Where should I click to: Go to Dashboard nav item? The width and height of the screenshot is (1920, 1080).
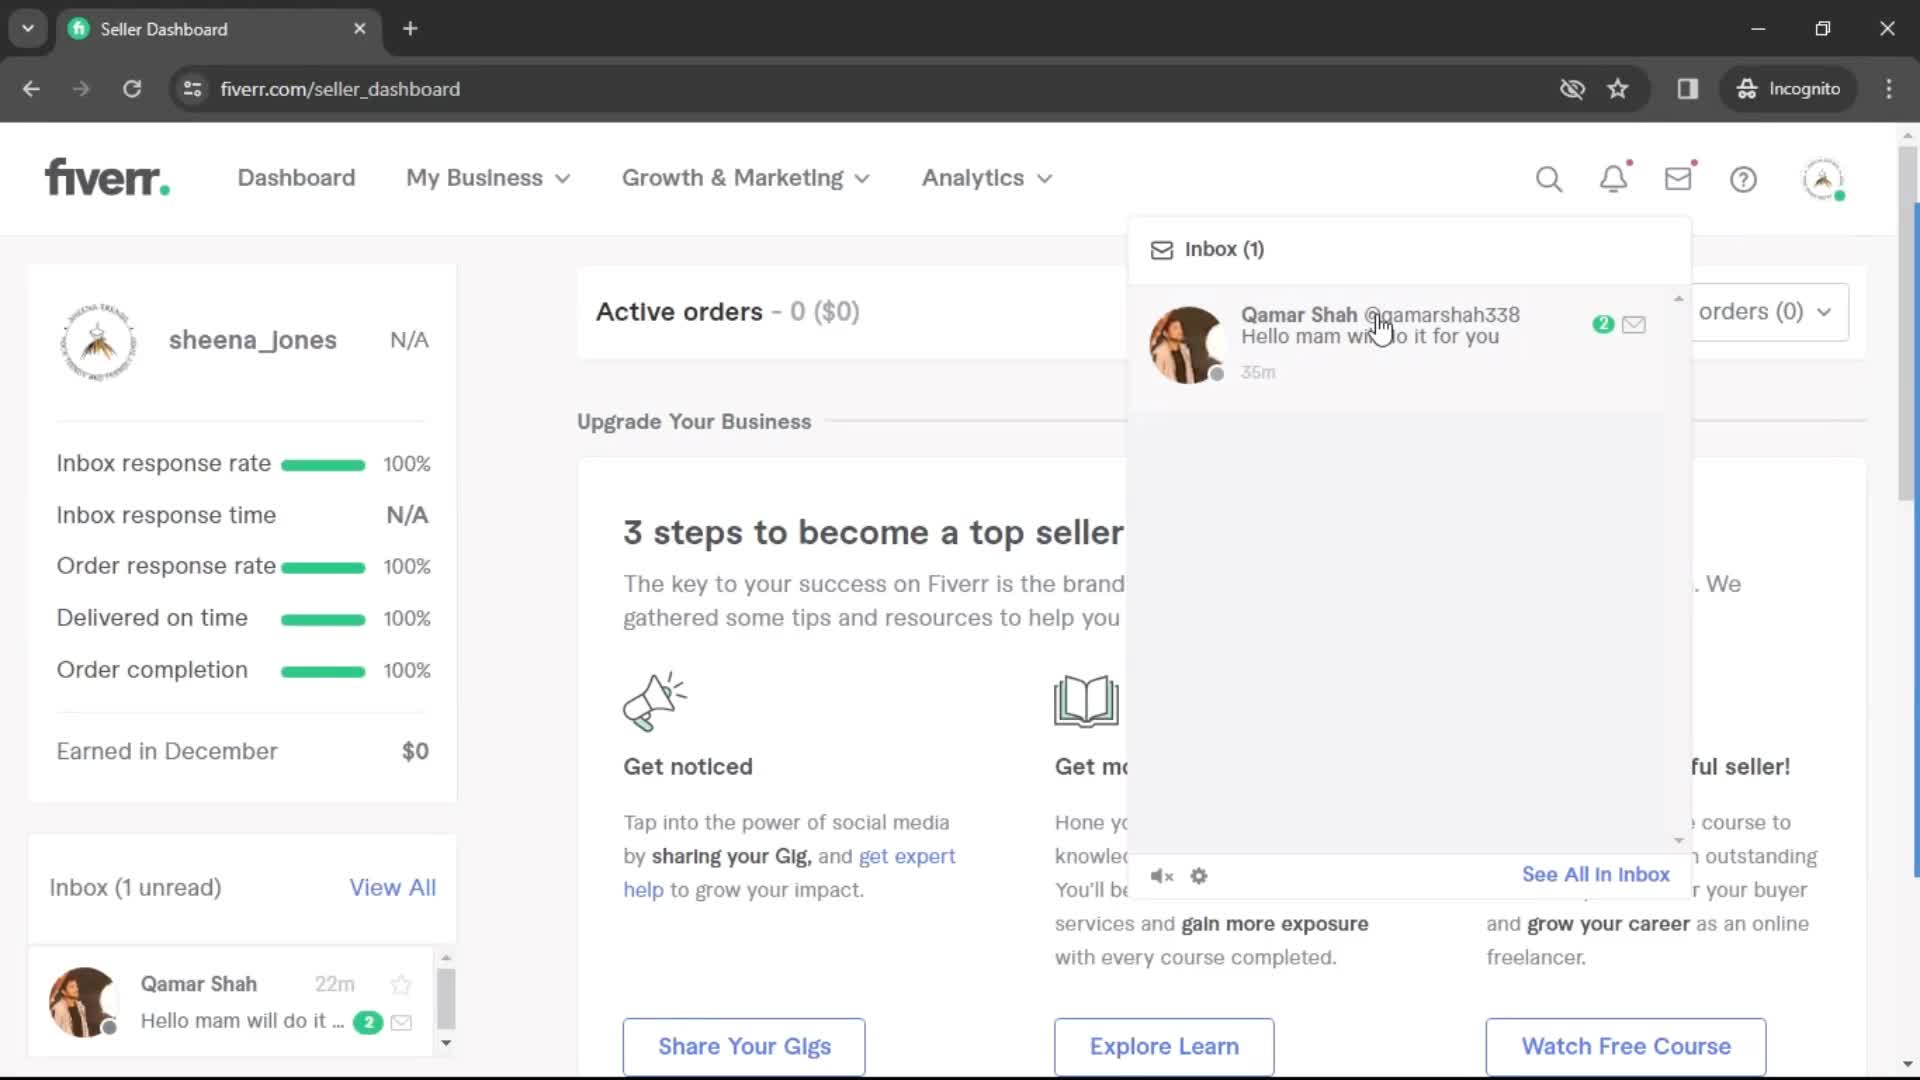point(296,178)
